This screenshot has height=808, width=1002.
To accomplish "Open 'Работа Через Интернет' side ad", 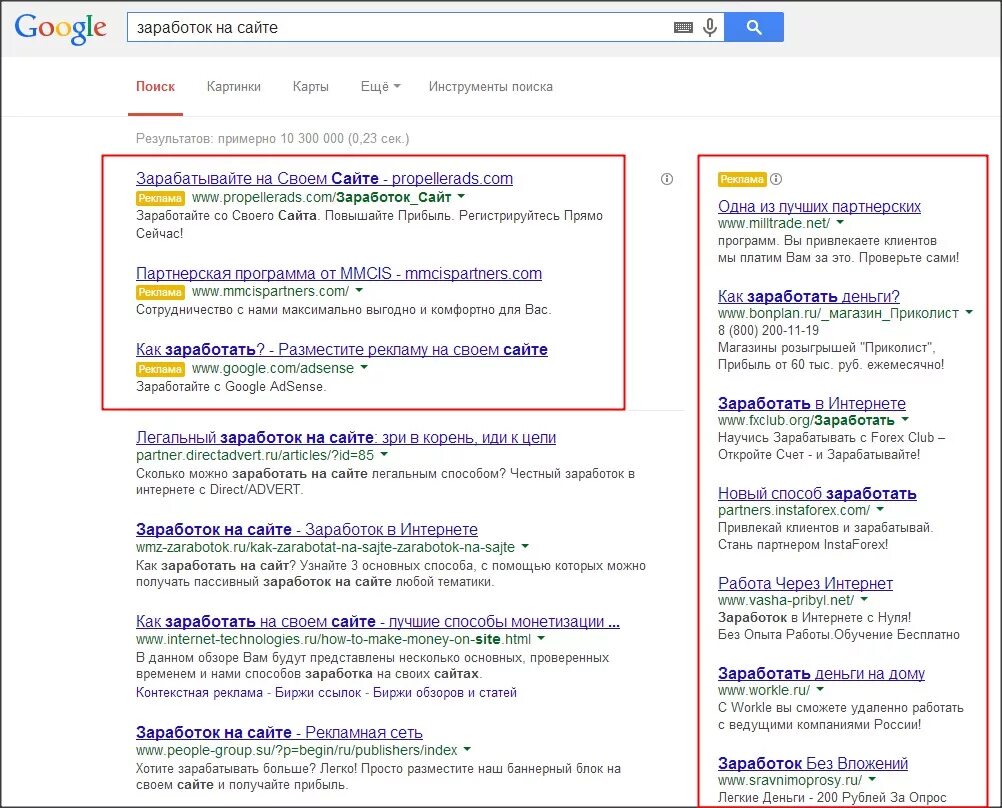I will pos(805,584).
